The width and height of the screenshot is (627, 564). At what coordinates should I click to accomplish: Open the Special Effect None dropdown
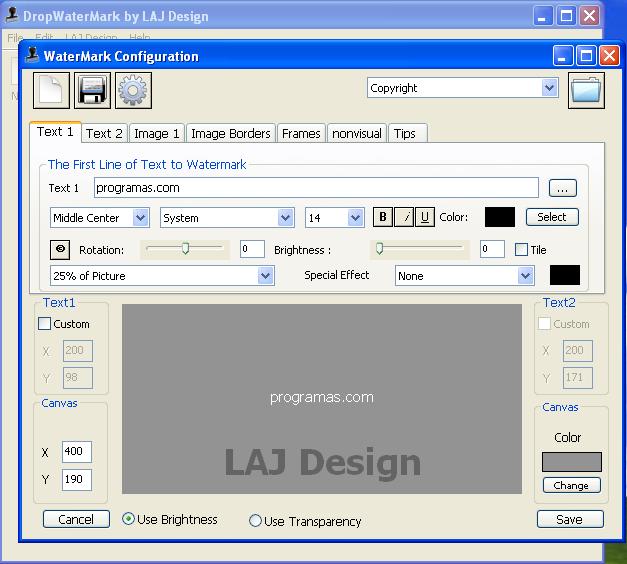pos(525,276)
